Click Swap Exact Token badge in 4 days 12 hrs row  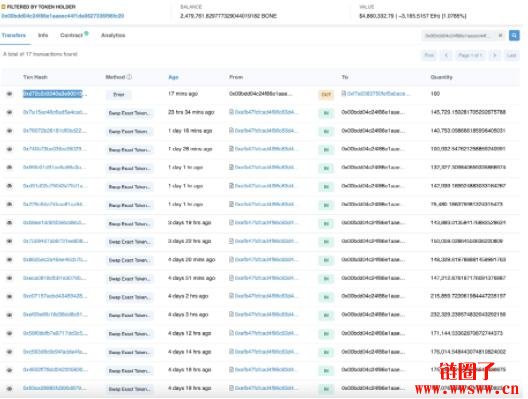pyautogui.click(x=129, y=334)
